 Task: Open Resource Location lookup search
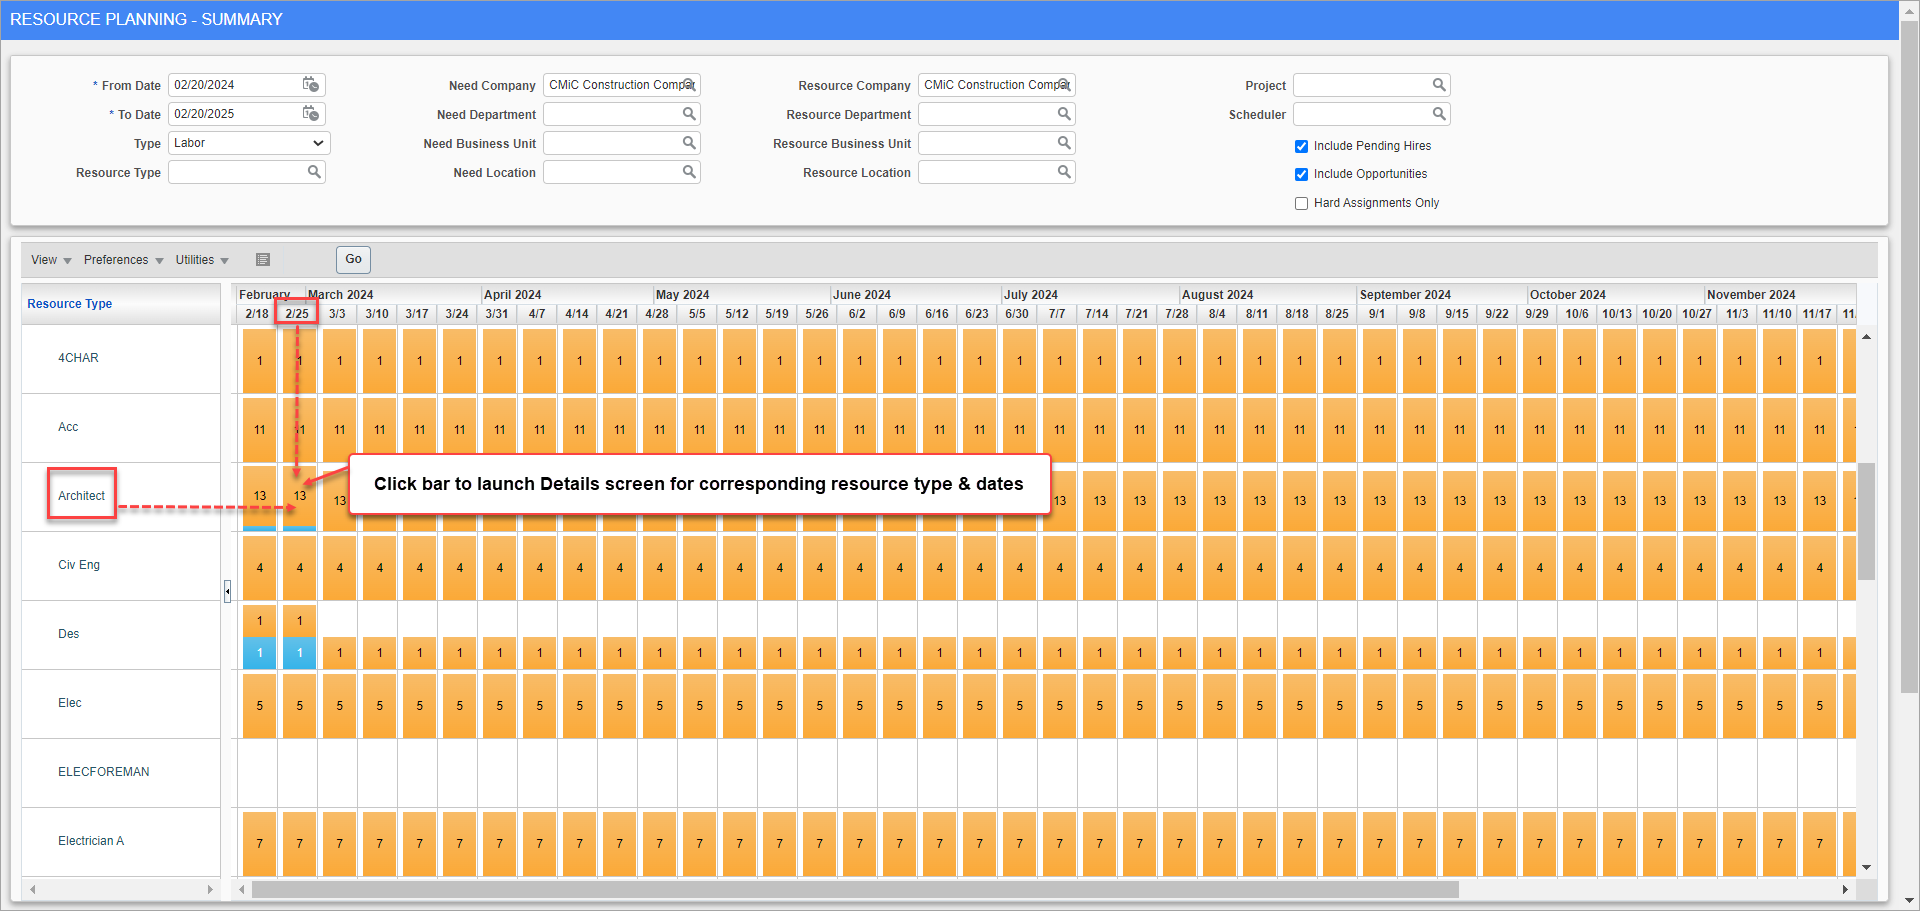coord(1064,172)
